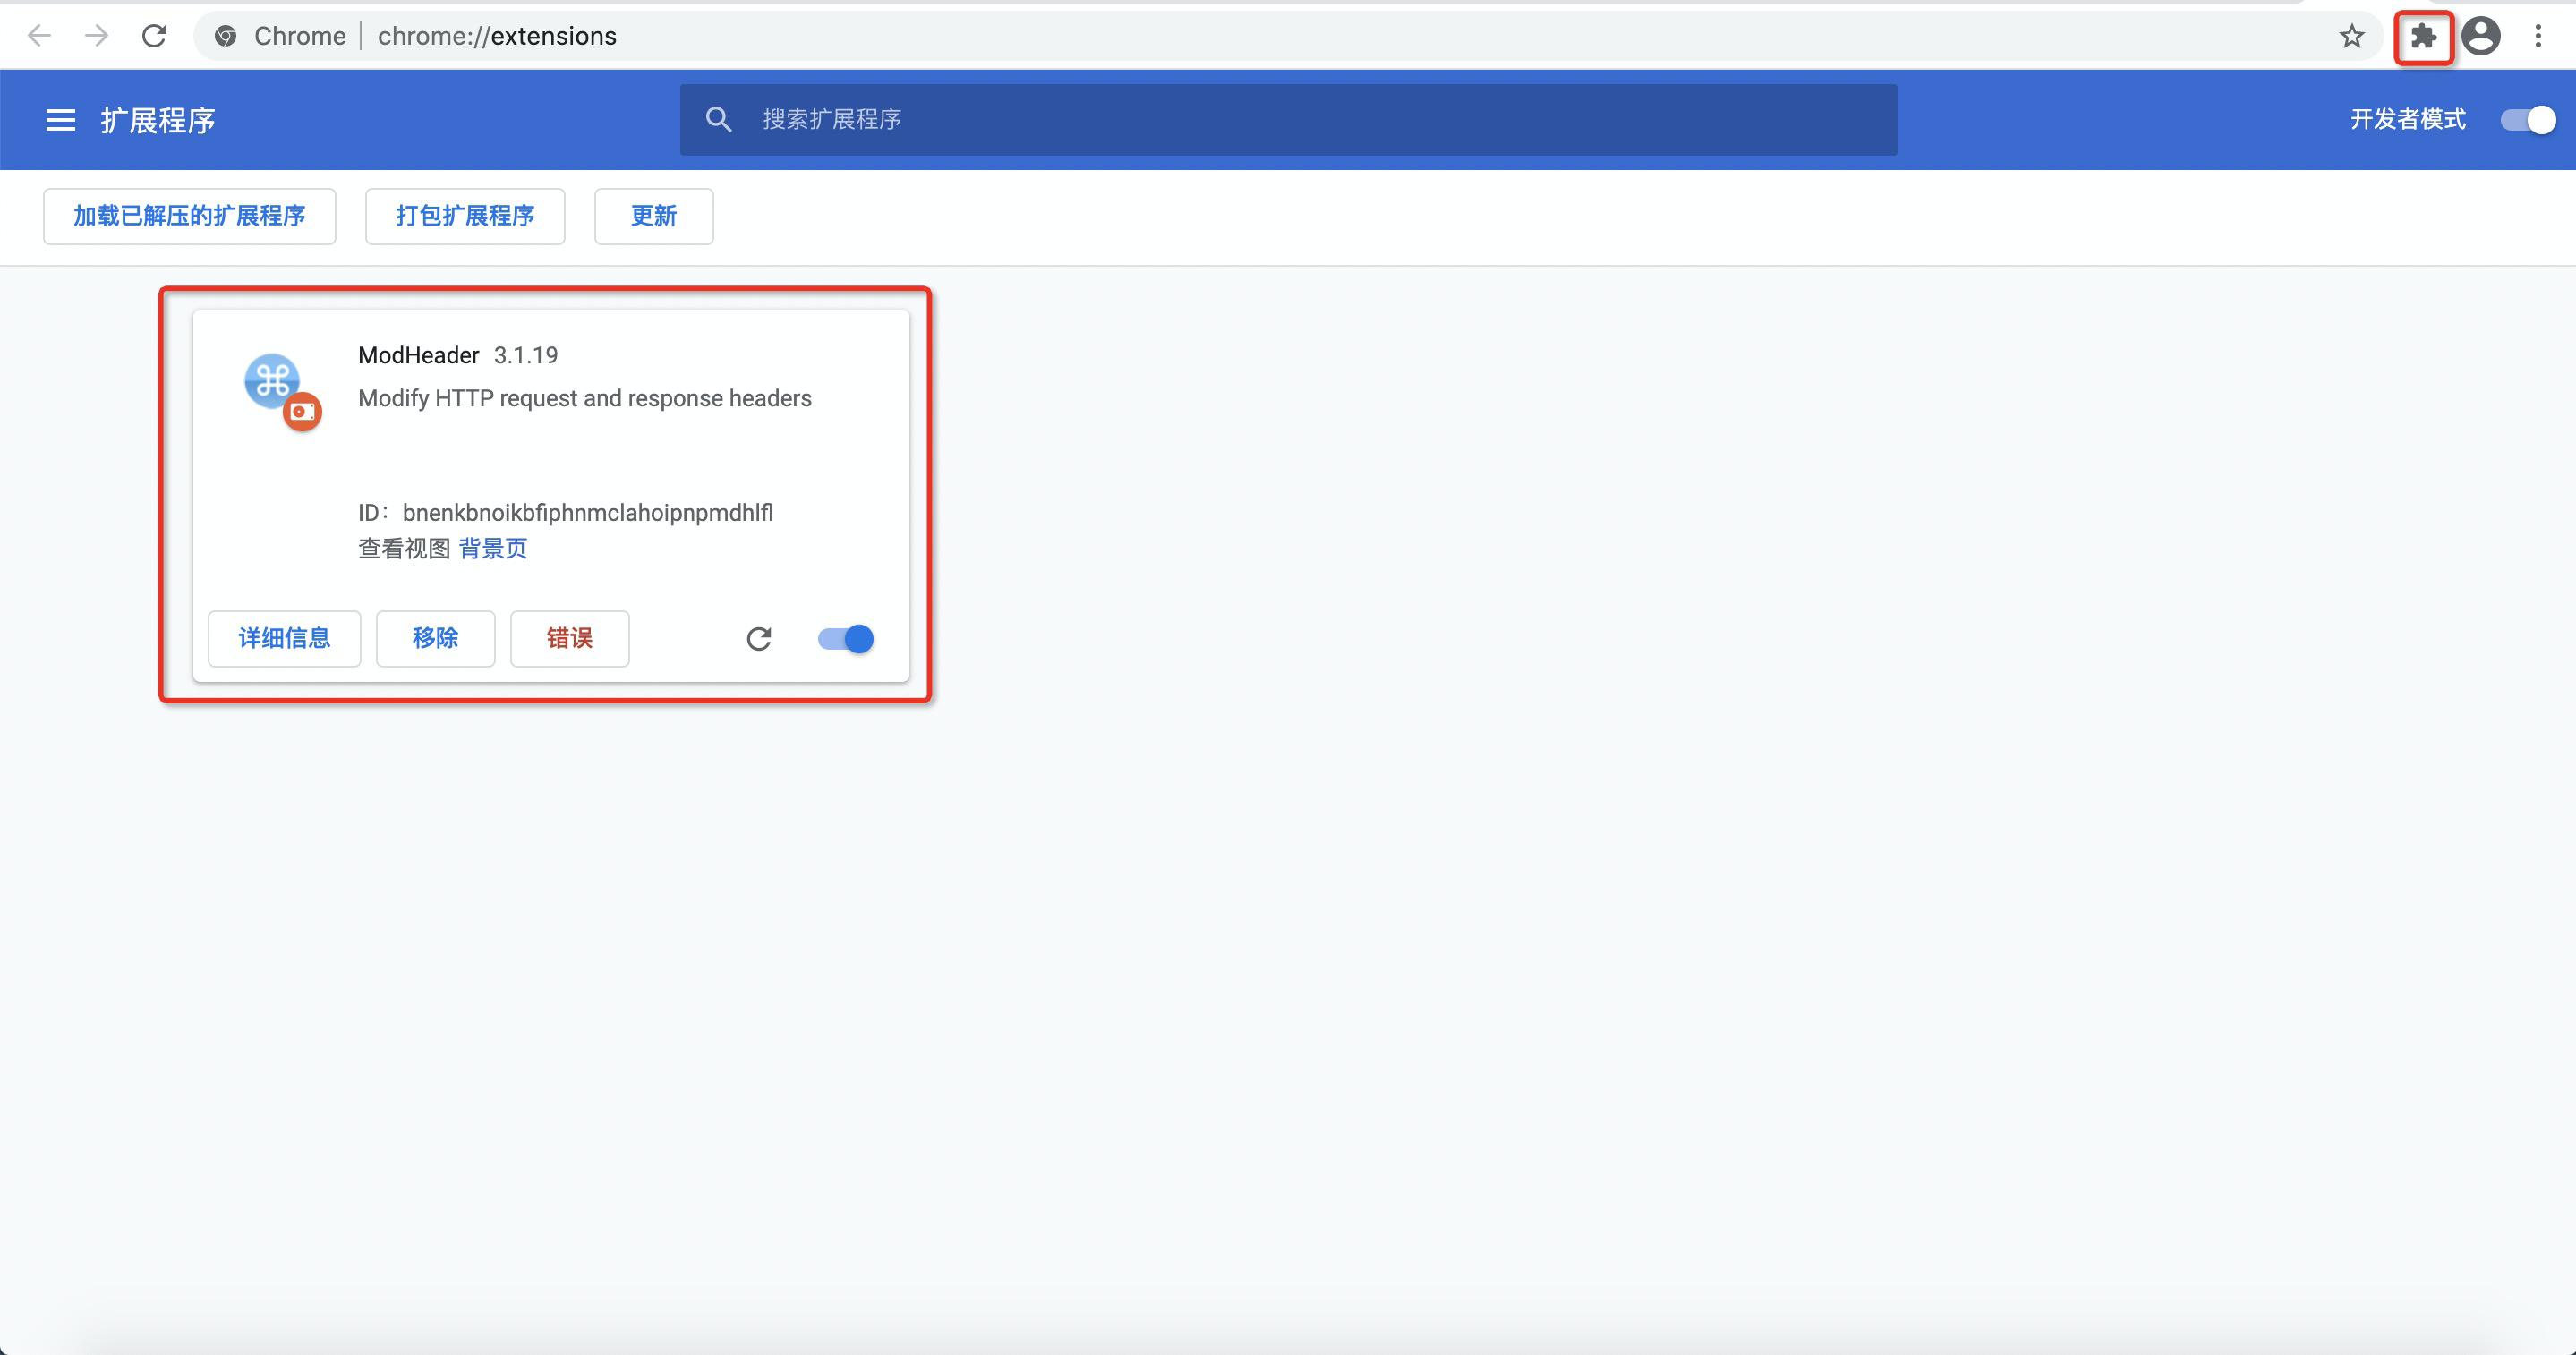Screen dimensions: 2576x1355
Task: Reload the page with refresh icon
Action: coord(154,36)
